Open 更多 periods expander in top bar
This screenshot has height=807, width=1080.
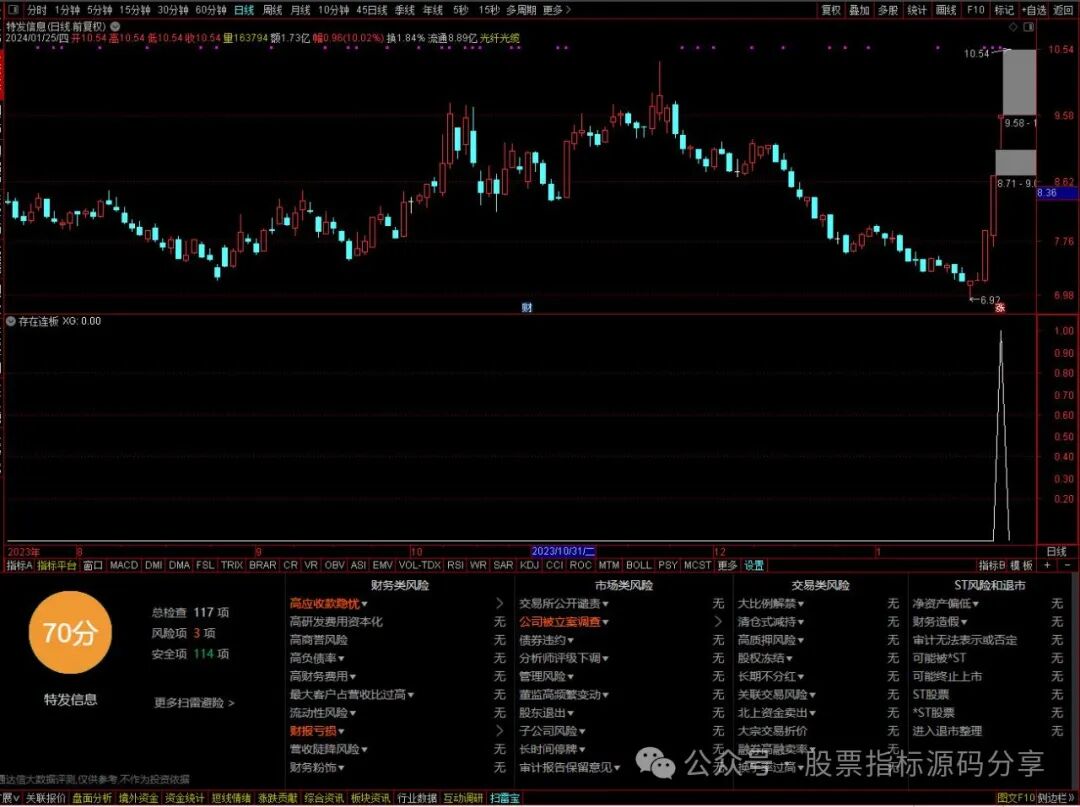point(557,10)
